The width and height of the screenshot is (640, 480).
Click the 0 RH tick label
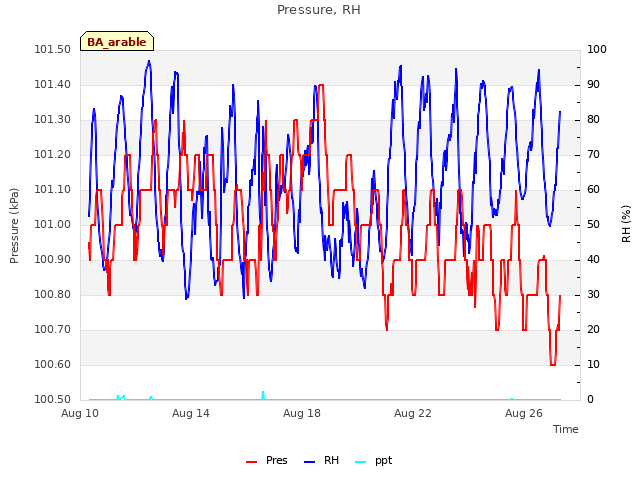click(590, 399)
